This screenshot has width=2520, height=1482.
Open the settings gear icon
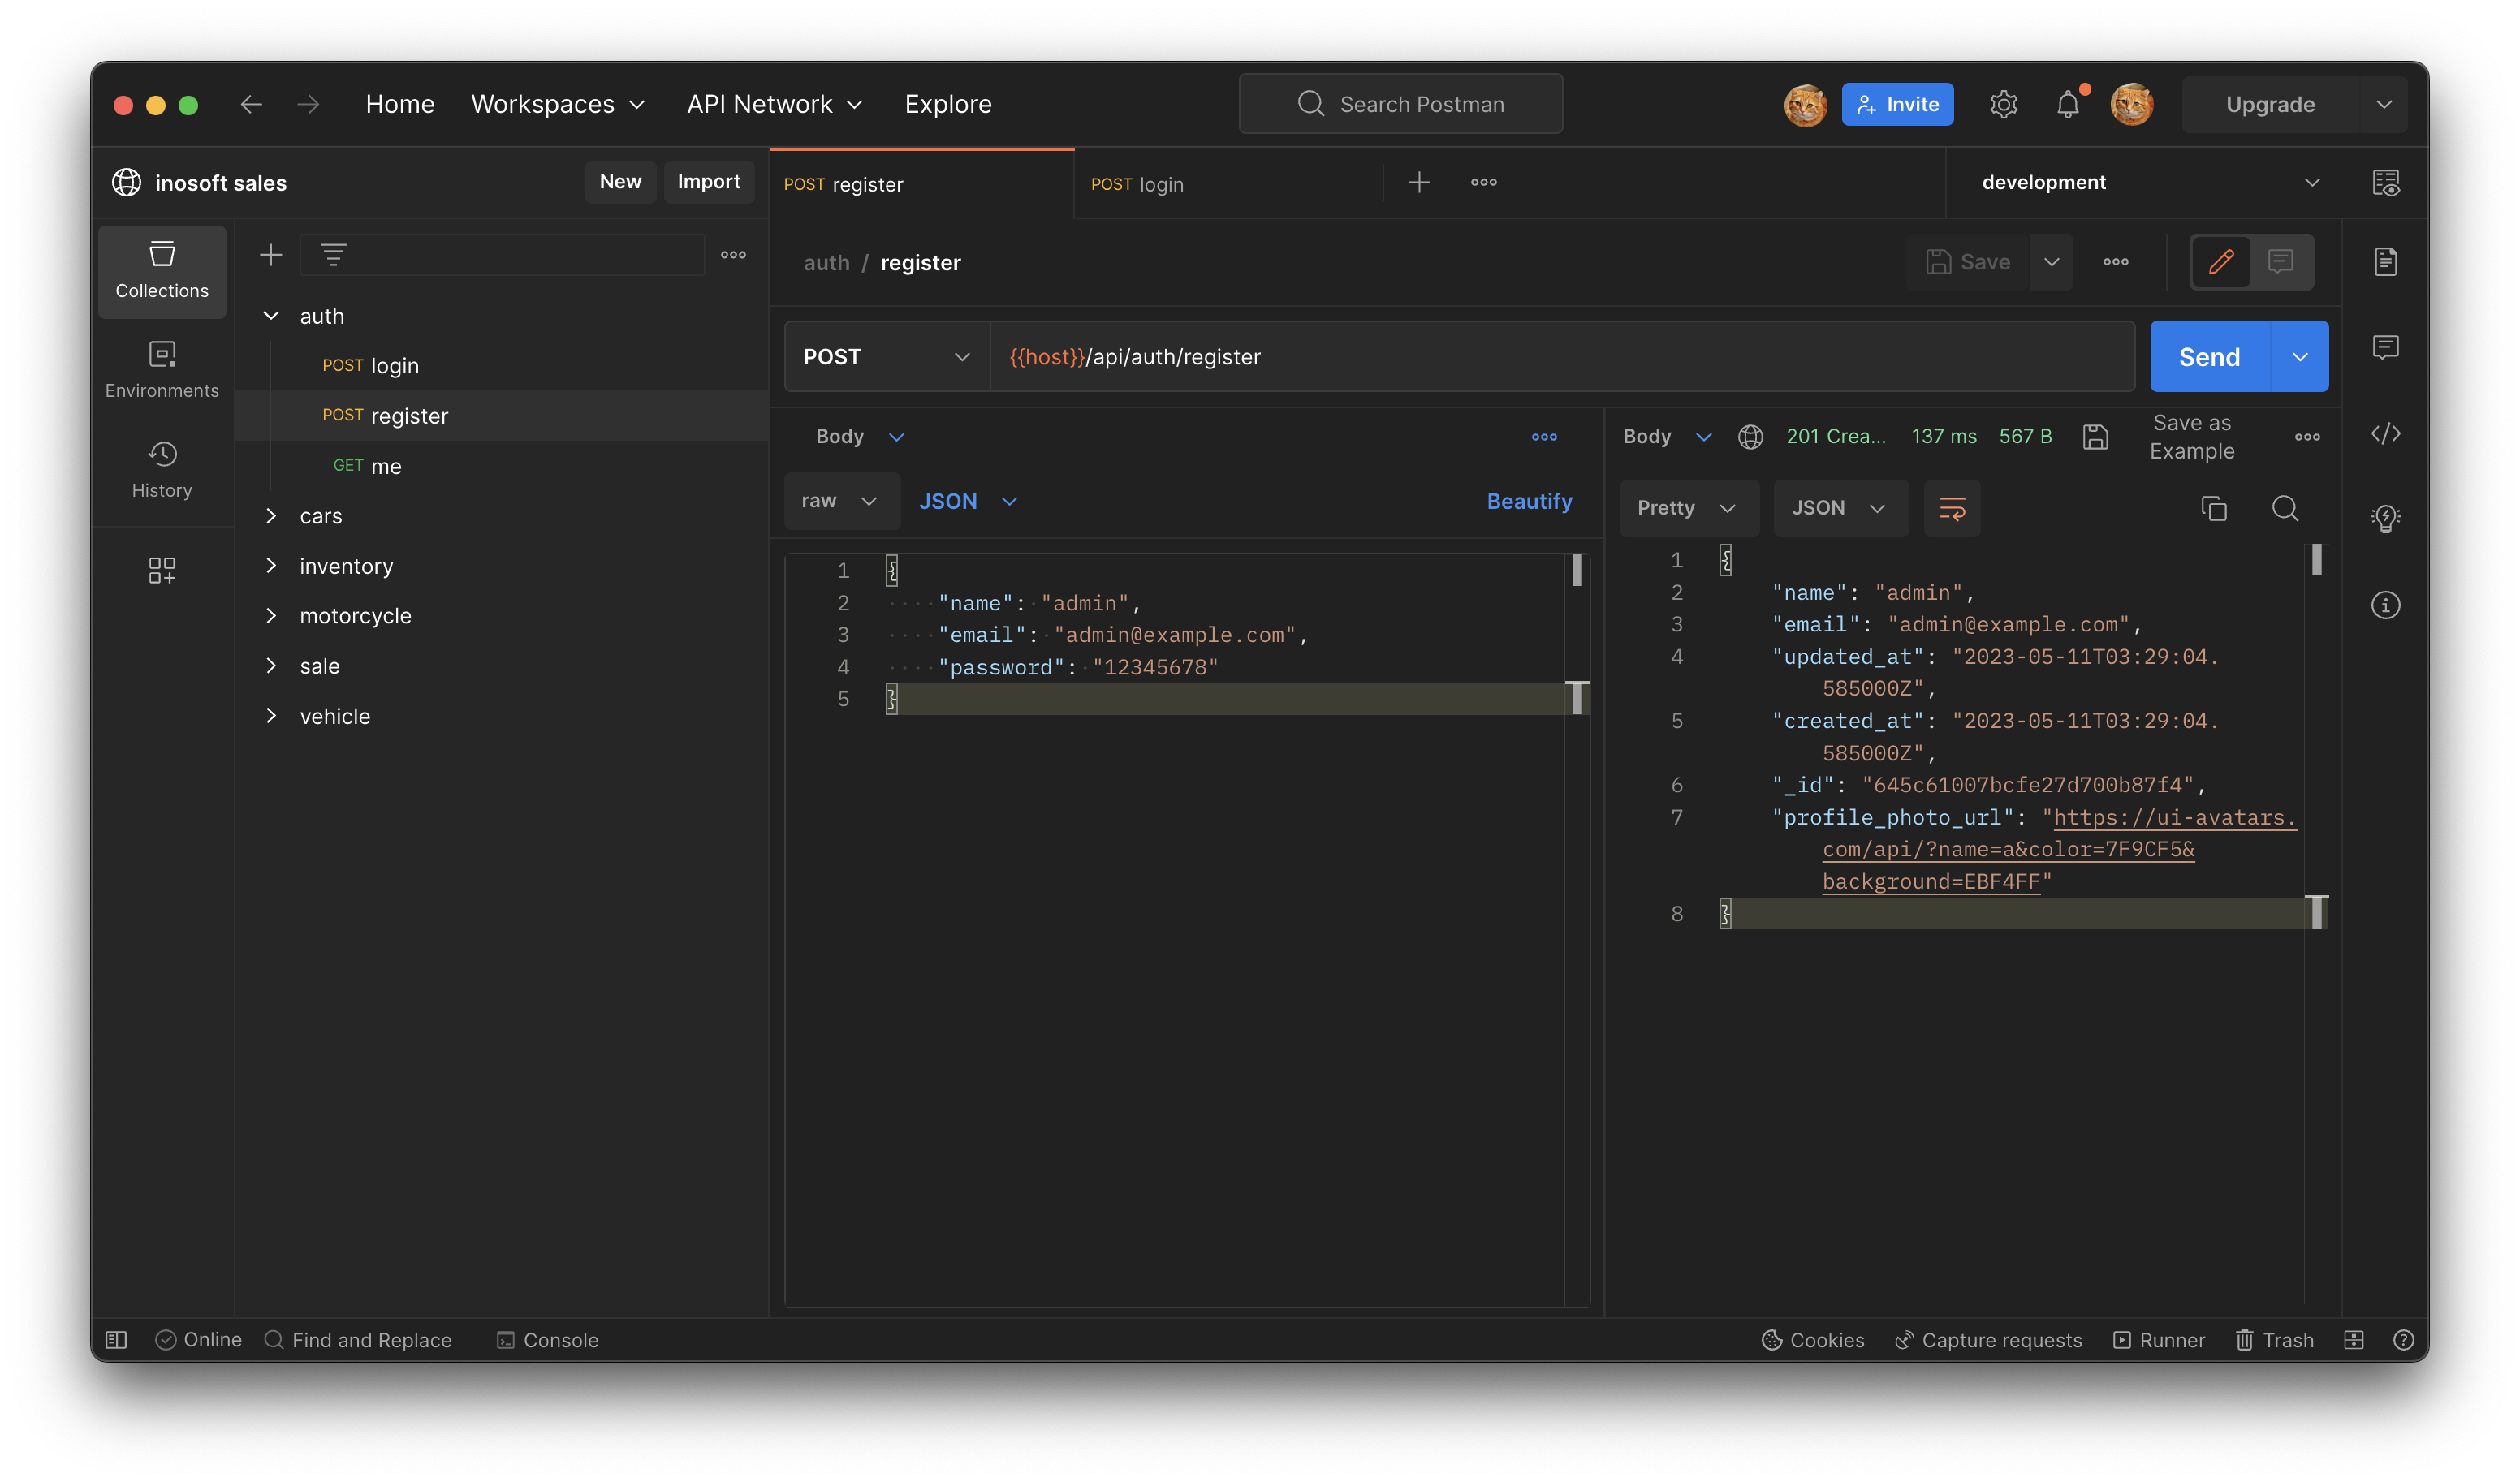pos(2003,104)
